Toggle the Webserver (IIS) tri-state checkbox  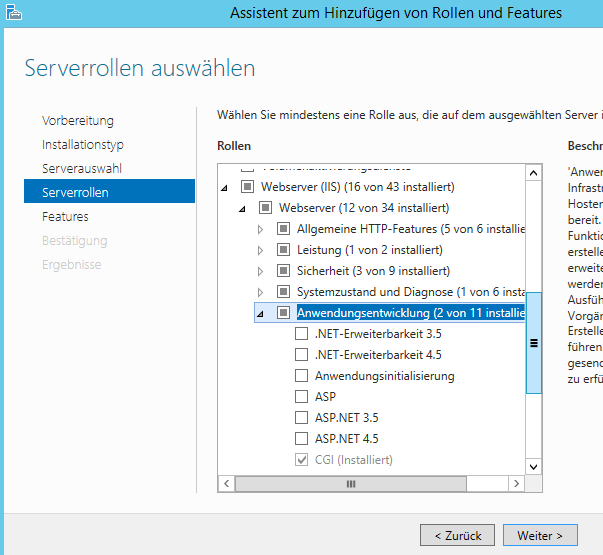point(247,187)
